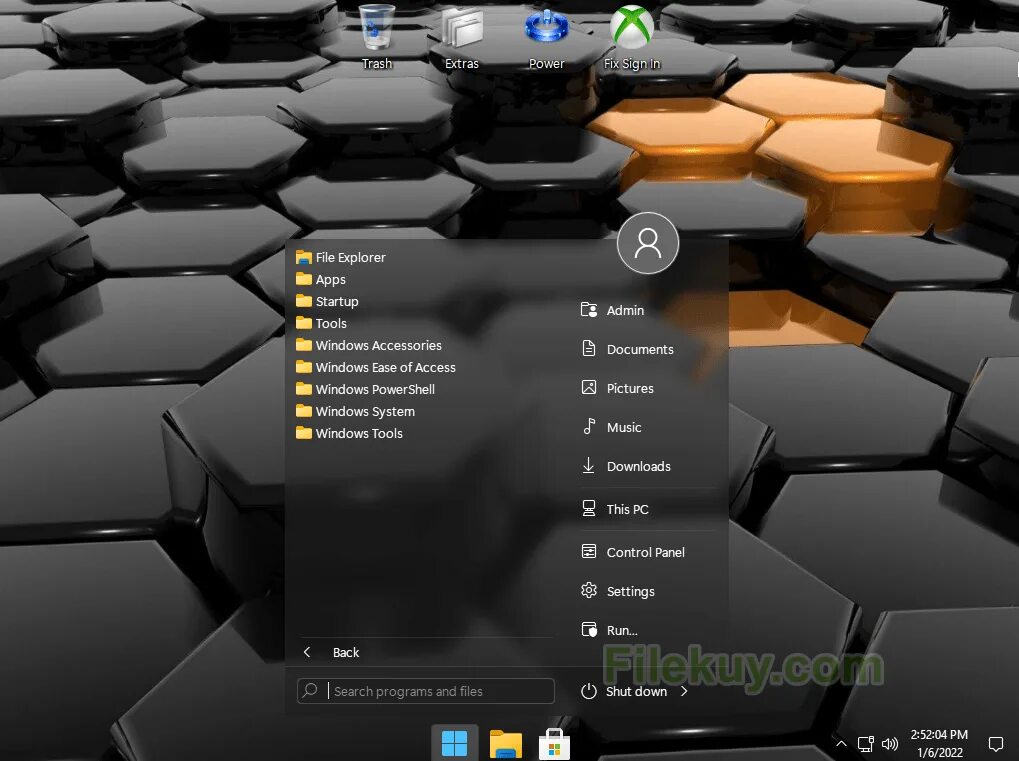Select the Fix Sign In desktop icon

632,37
